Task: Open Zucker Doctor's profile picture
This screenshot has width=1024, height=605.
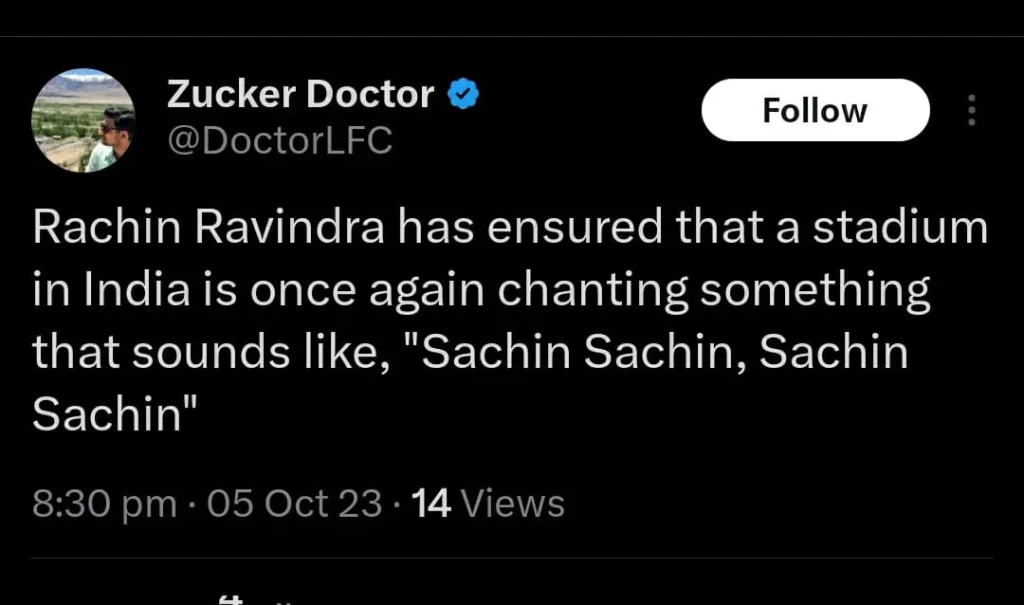Action: [84, 121]
